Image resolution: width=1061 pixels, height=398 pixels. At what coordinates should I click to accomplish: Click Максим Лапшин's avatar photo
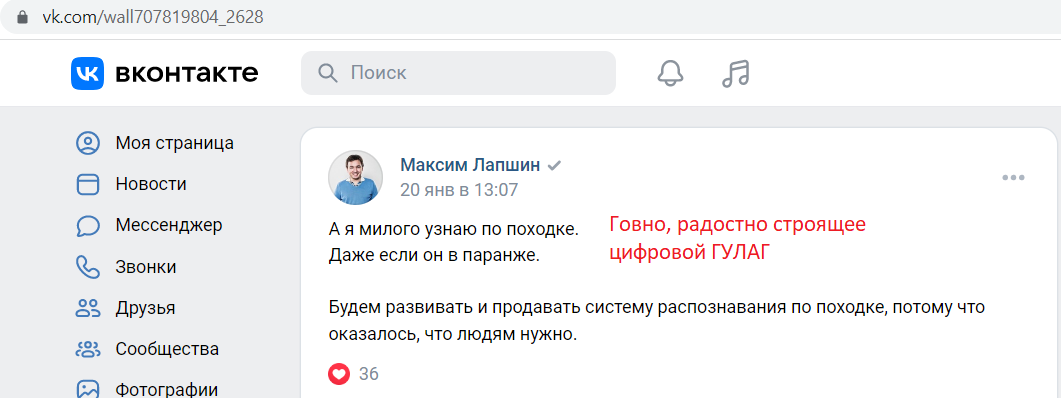pos(355,177)
